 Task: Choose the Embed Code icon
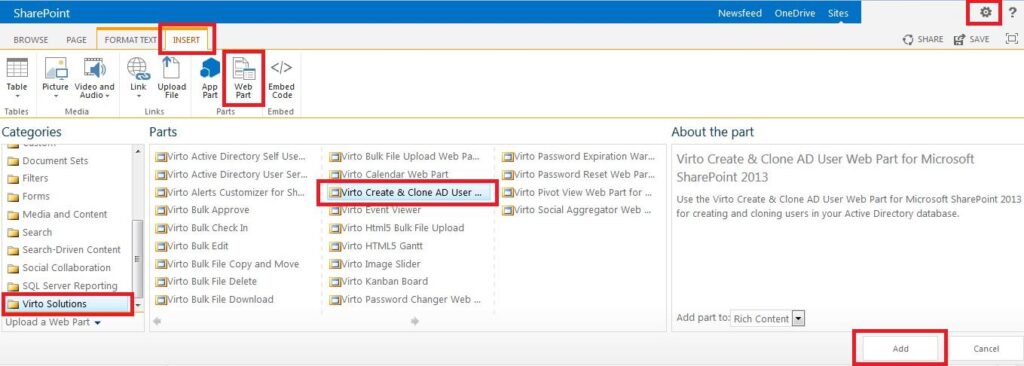pos(281,67)
